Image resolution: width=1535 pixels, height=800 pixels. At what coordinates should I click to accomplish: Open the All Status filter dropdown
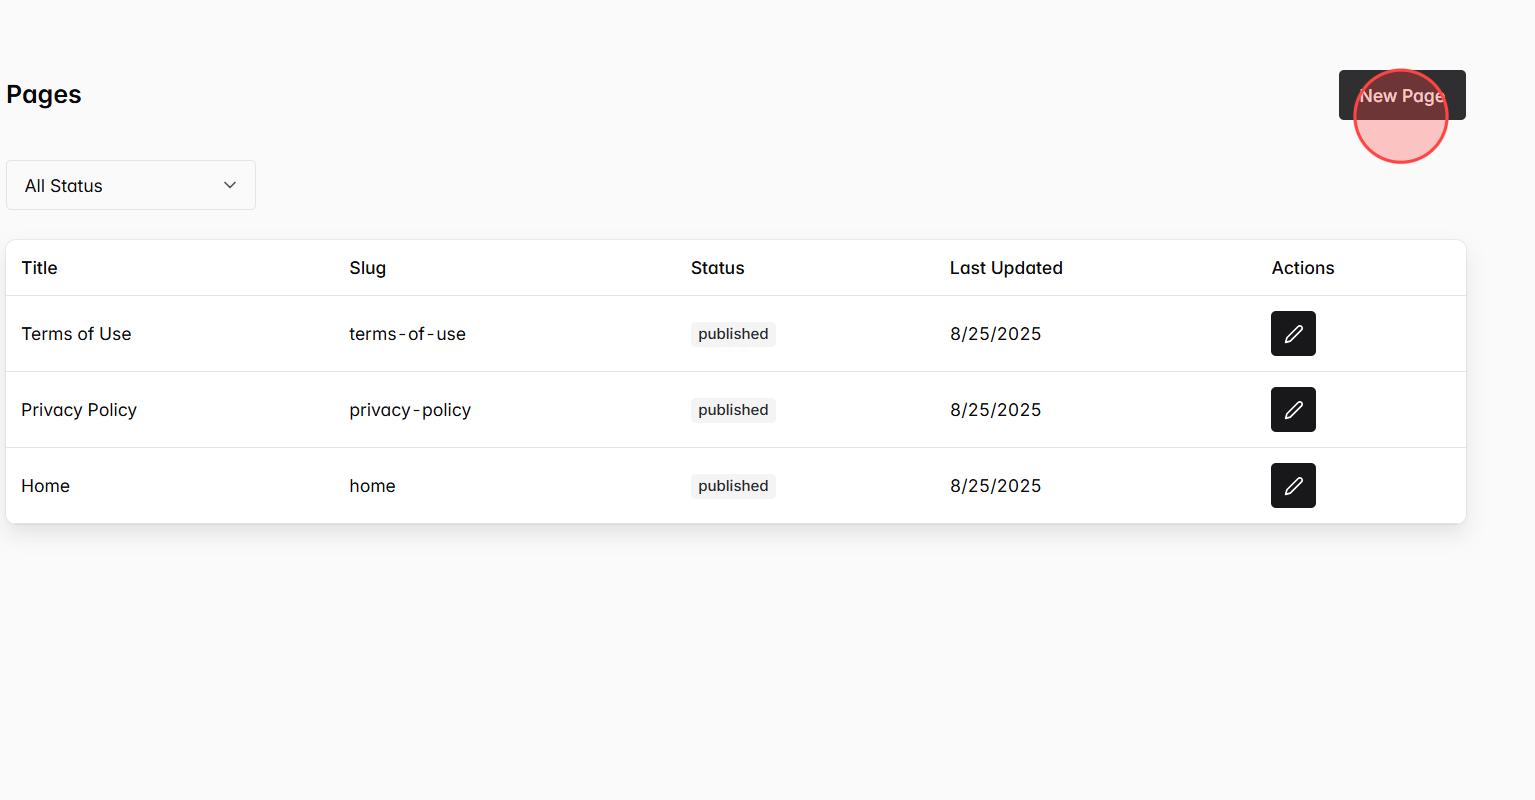coord(130,185)
